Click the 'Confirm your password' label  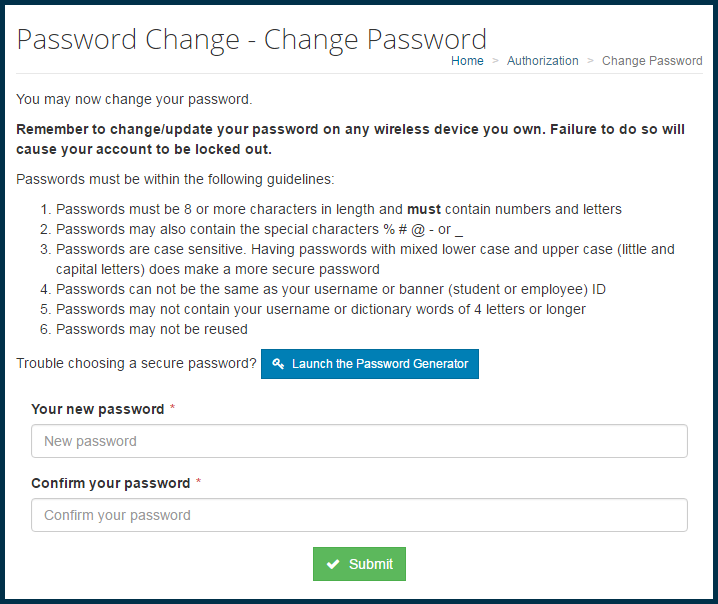tap(111, 483)
